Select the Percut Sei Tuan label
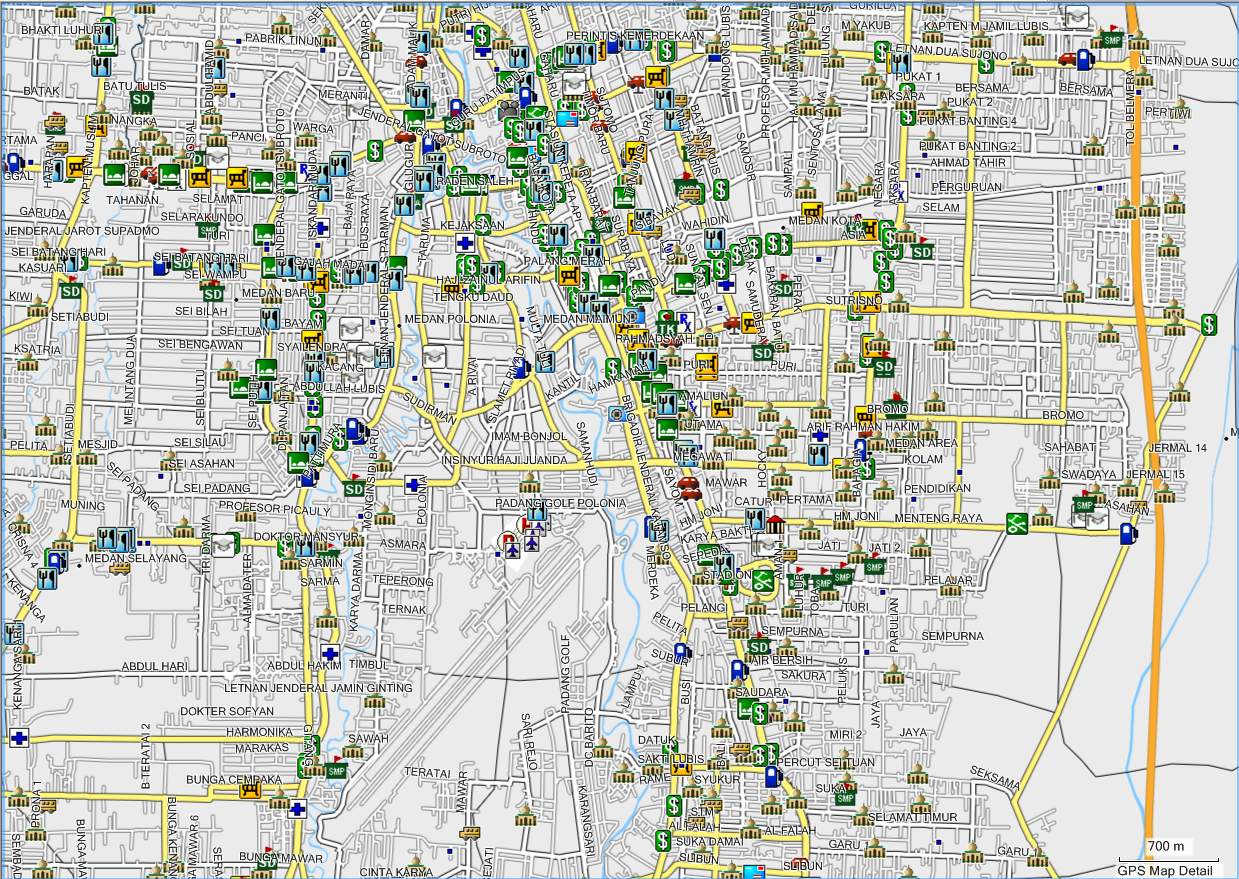The image size is (1239, 879). (x=825, y=762)
